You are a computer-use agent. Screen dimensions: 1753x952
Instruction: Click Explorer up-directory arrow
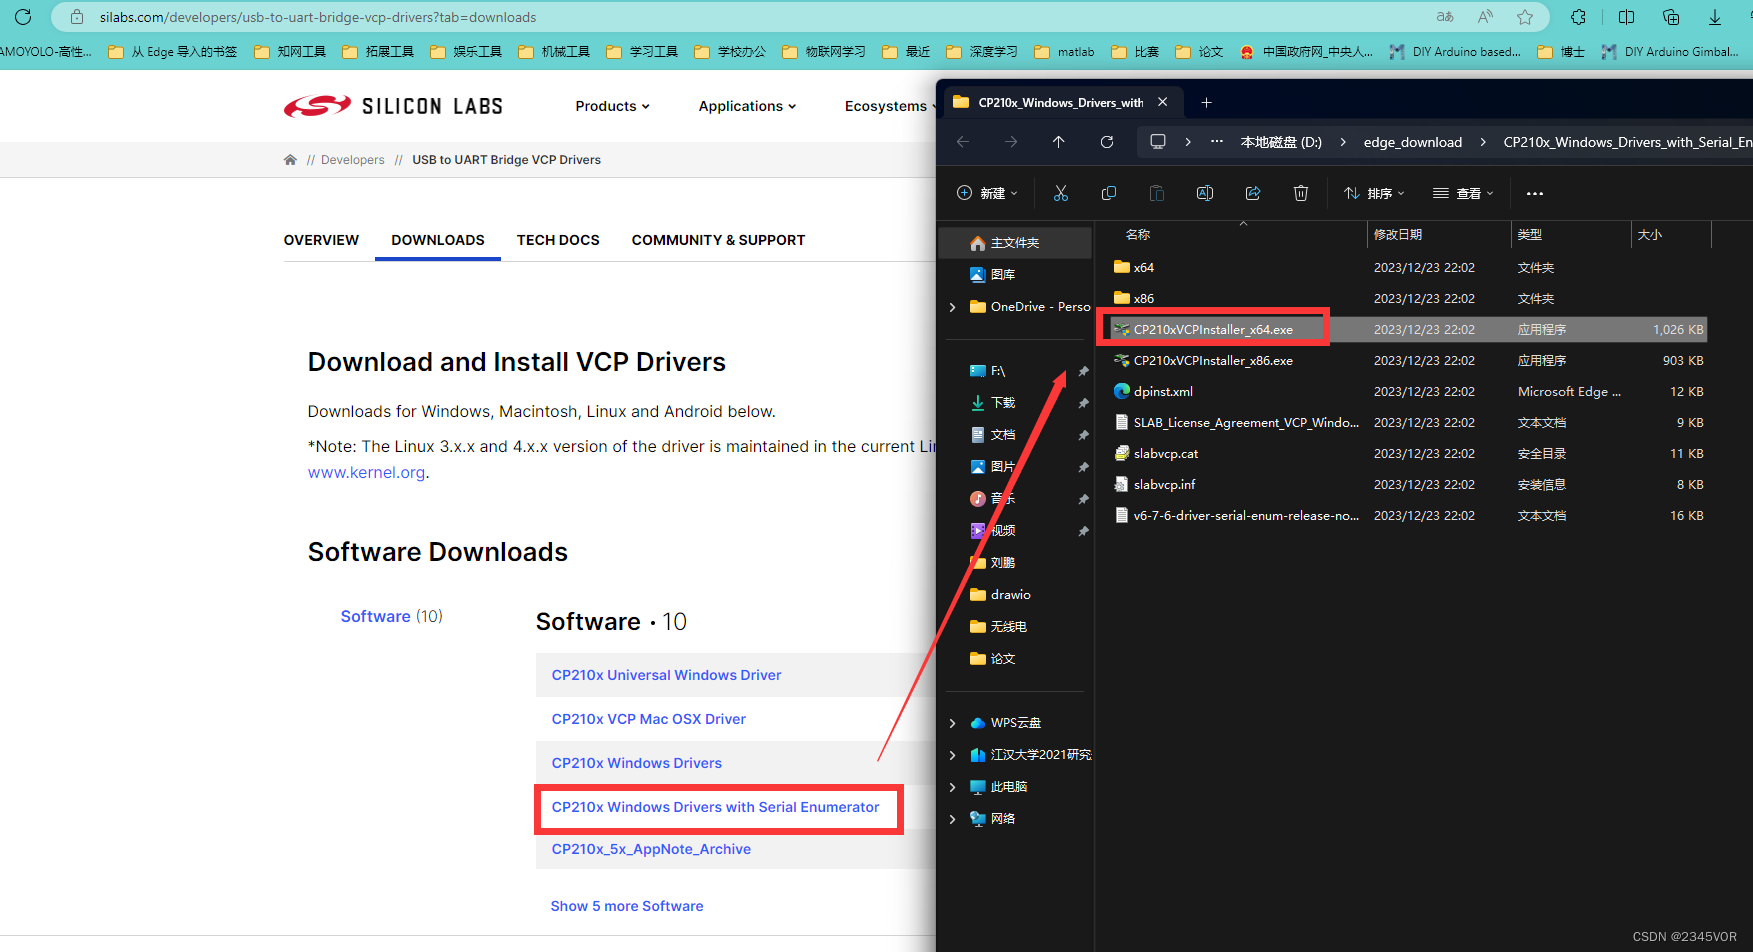pos(1059,142)
